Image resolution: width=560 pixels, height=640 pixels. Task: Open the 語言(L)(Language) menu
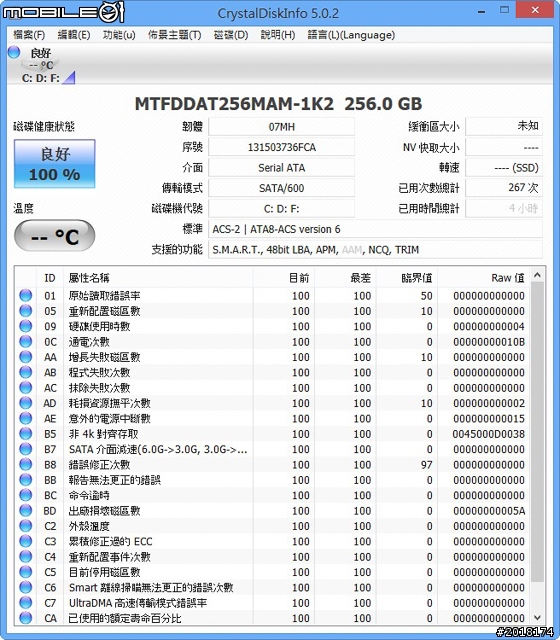pyautogui.click(x=351, y=35)
